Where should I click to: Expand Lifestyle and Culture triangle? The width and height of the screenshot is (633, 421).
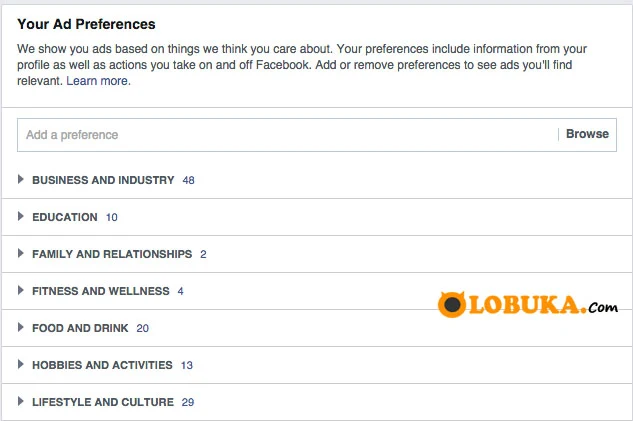pos(21,402)
